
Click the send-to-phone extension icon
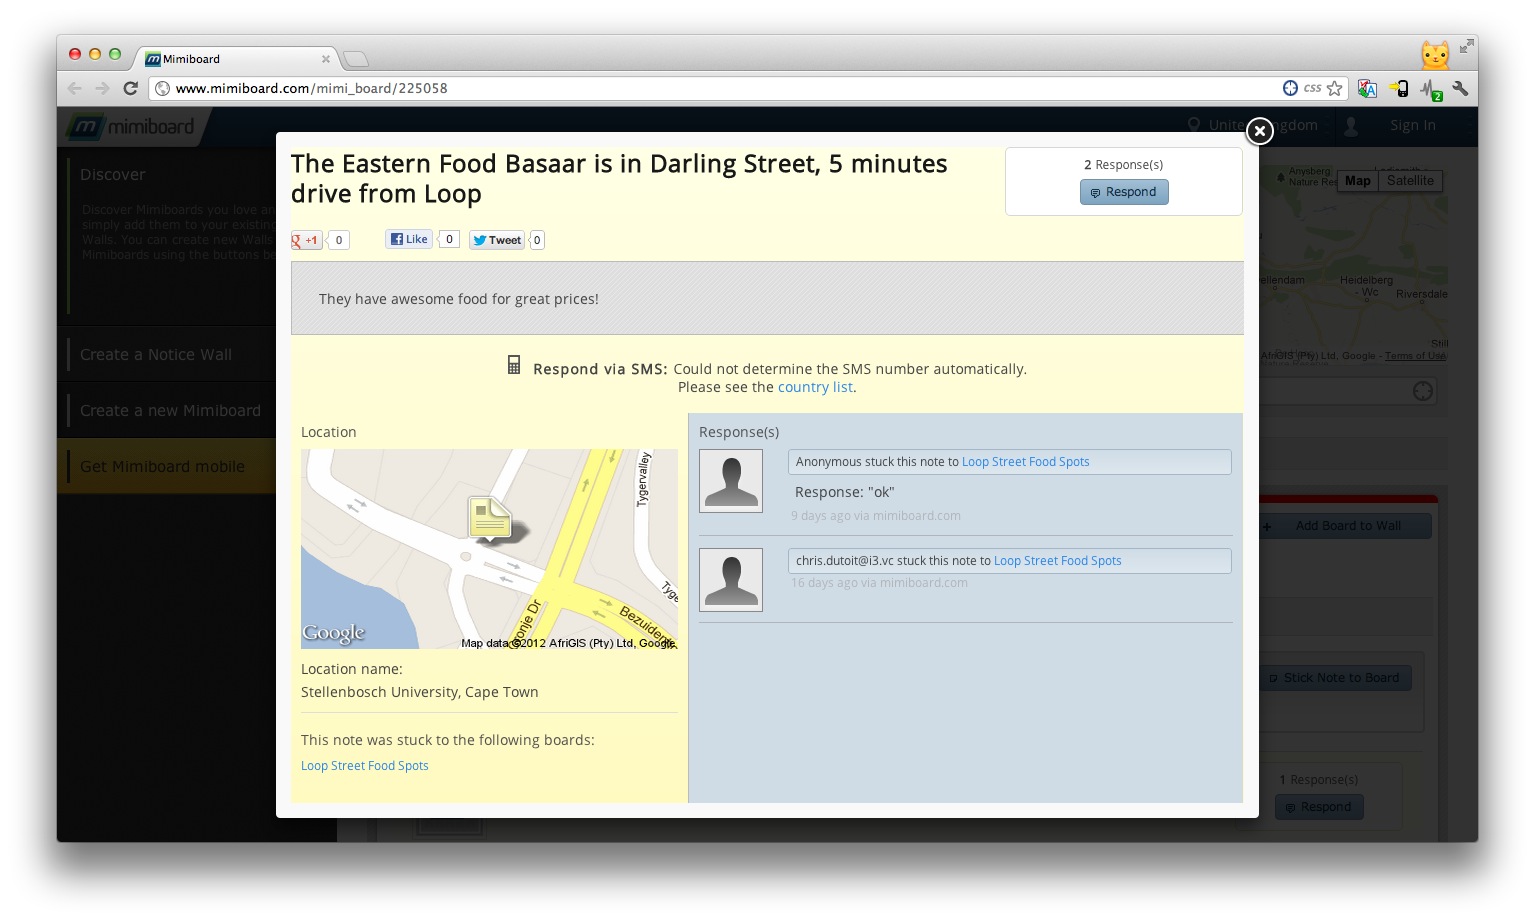[x=1399, y=89]
